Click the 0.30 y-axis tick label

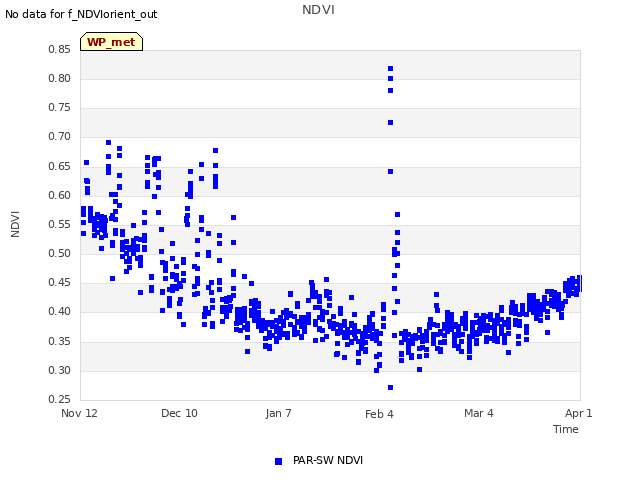[x=59, y=371]
